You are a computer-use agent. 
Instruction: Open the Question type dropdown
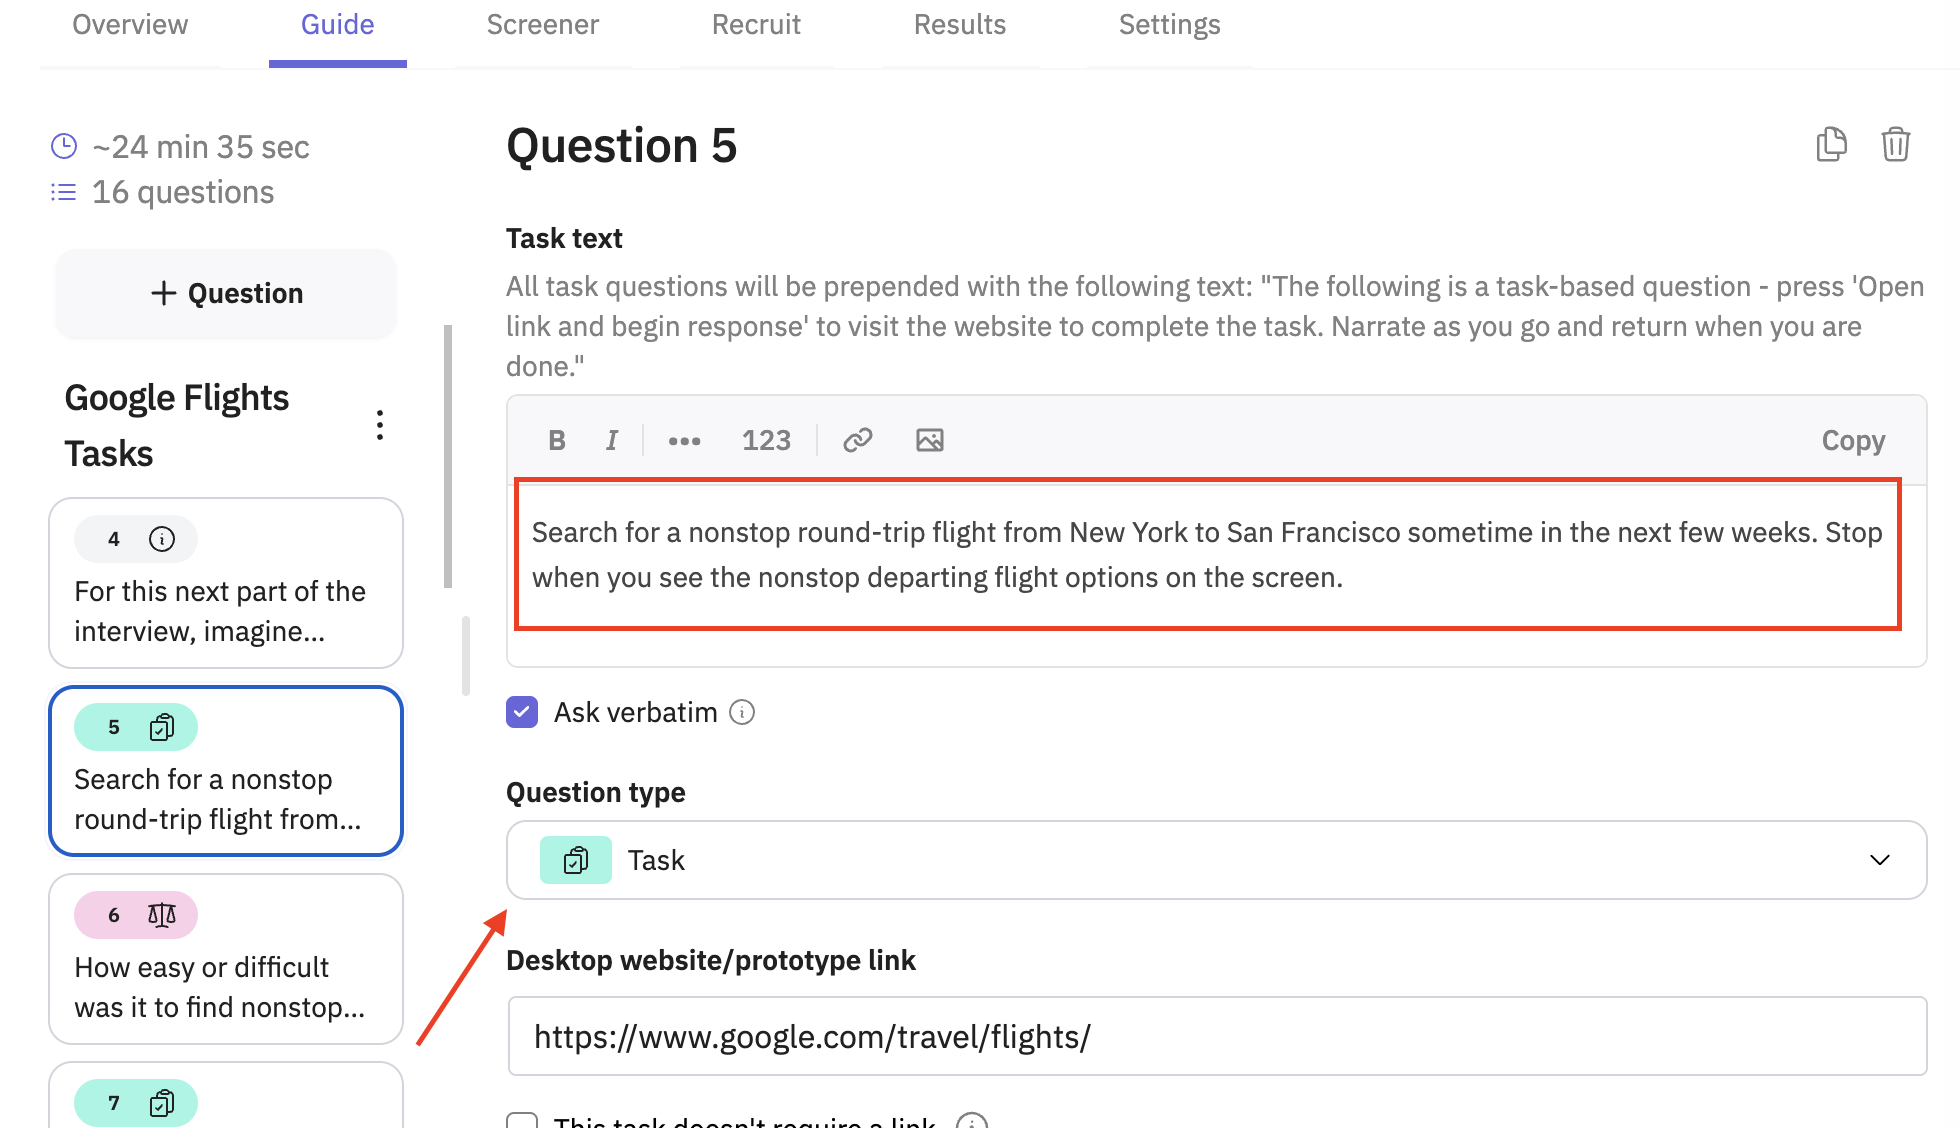tap(1216, 860)
